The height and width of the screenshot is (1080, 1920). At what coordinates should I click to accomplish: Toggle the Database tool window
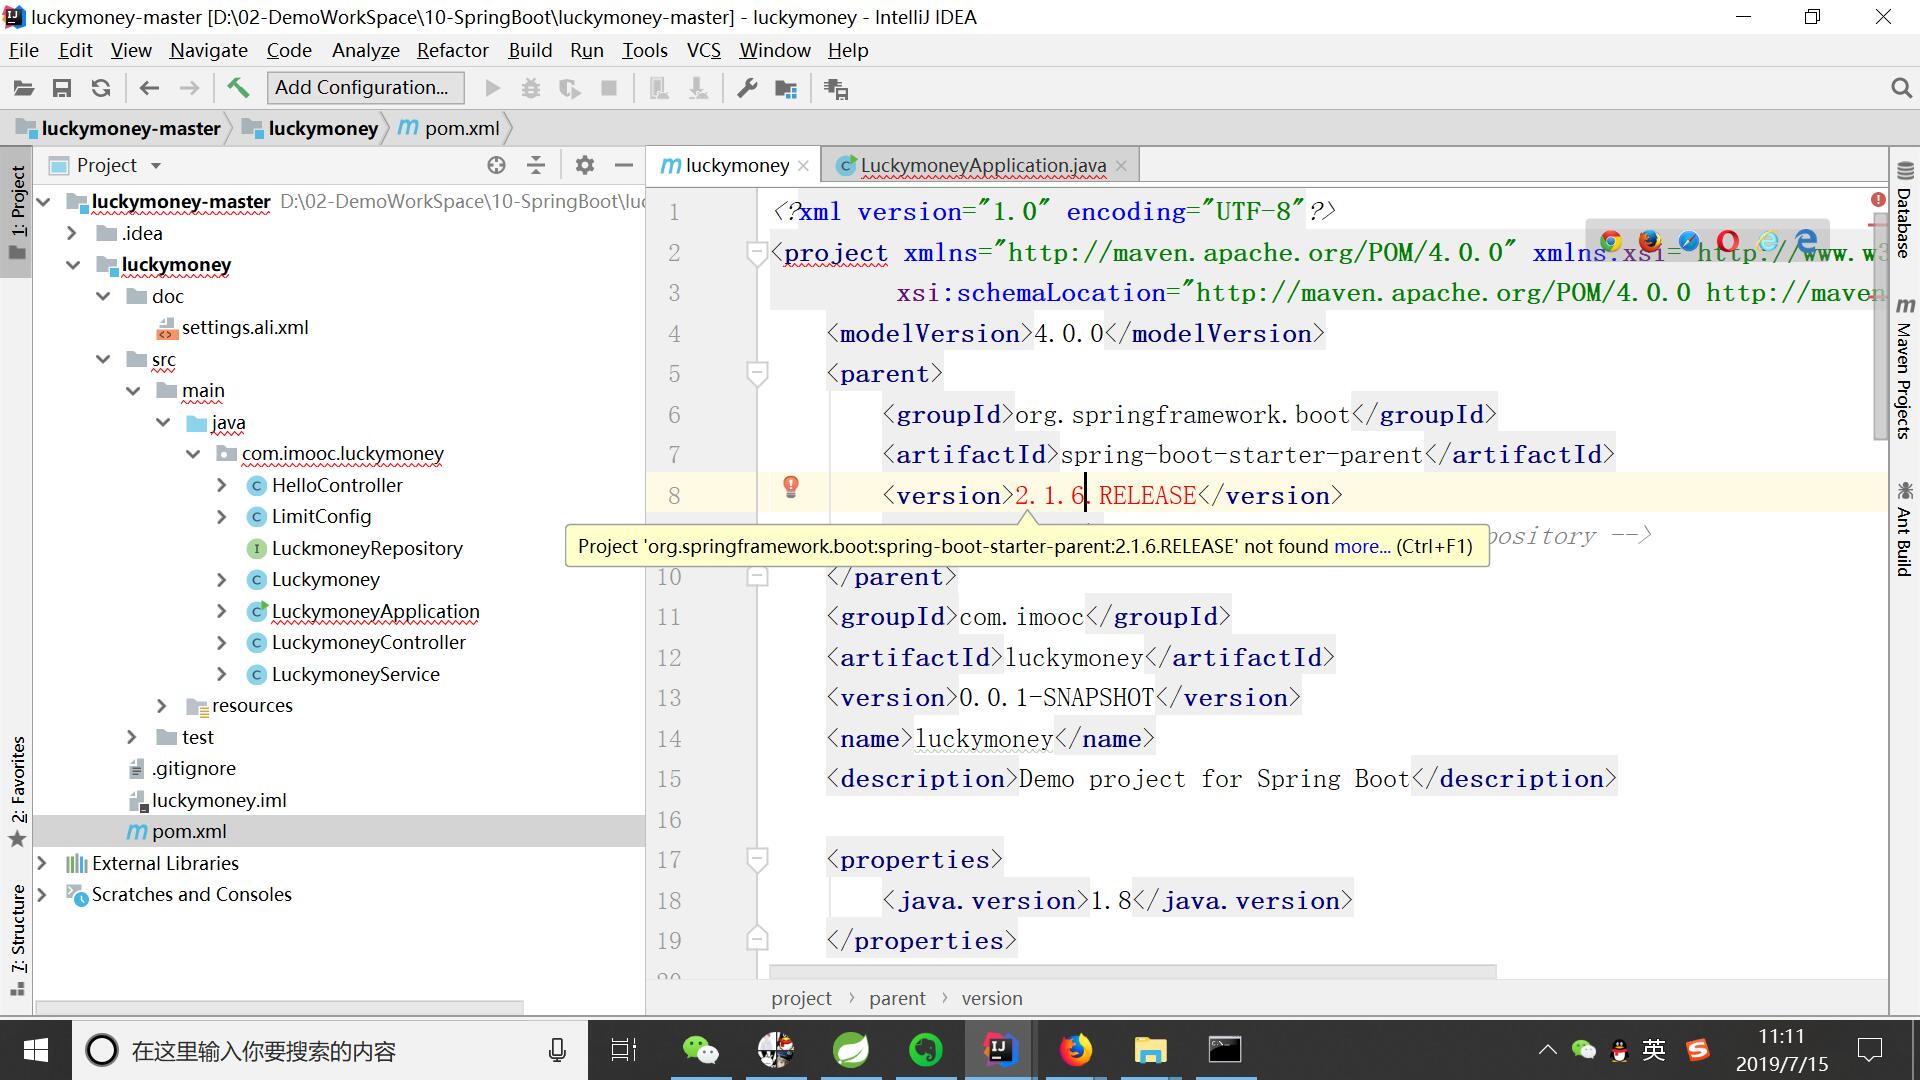coord(1904,210)
